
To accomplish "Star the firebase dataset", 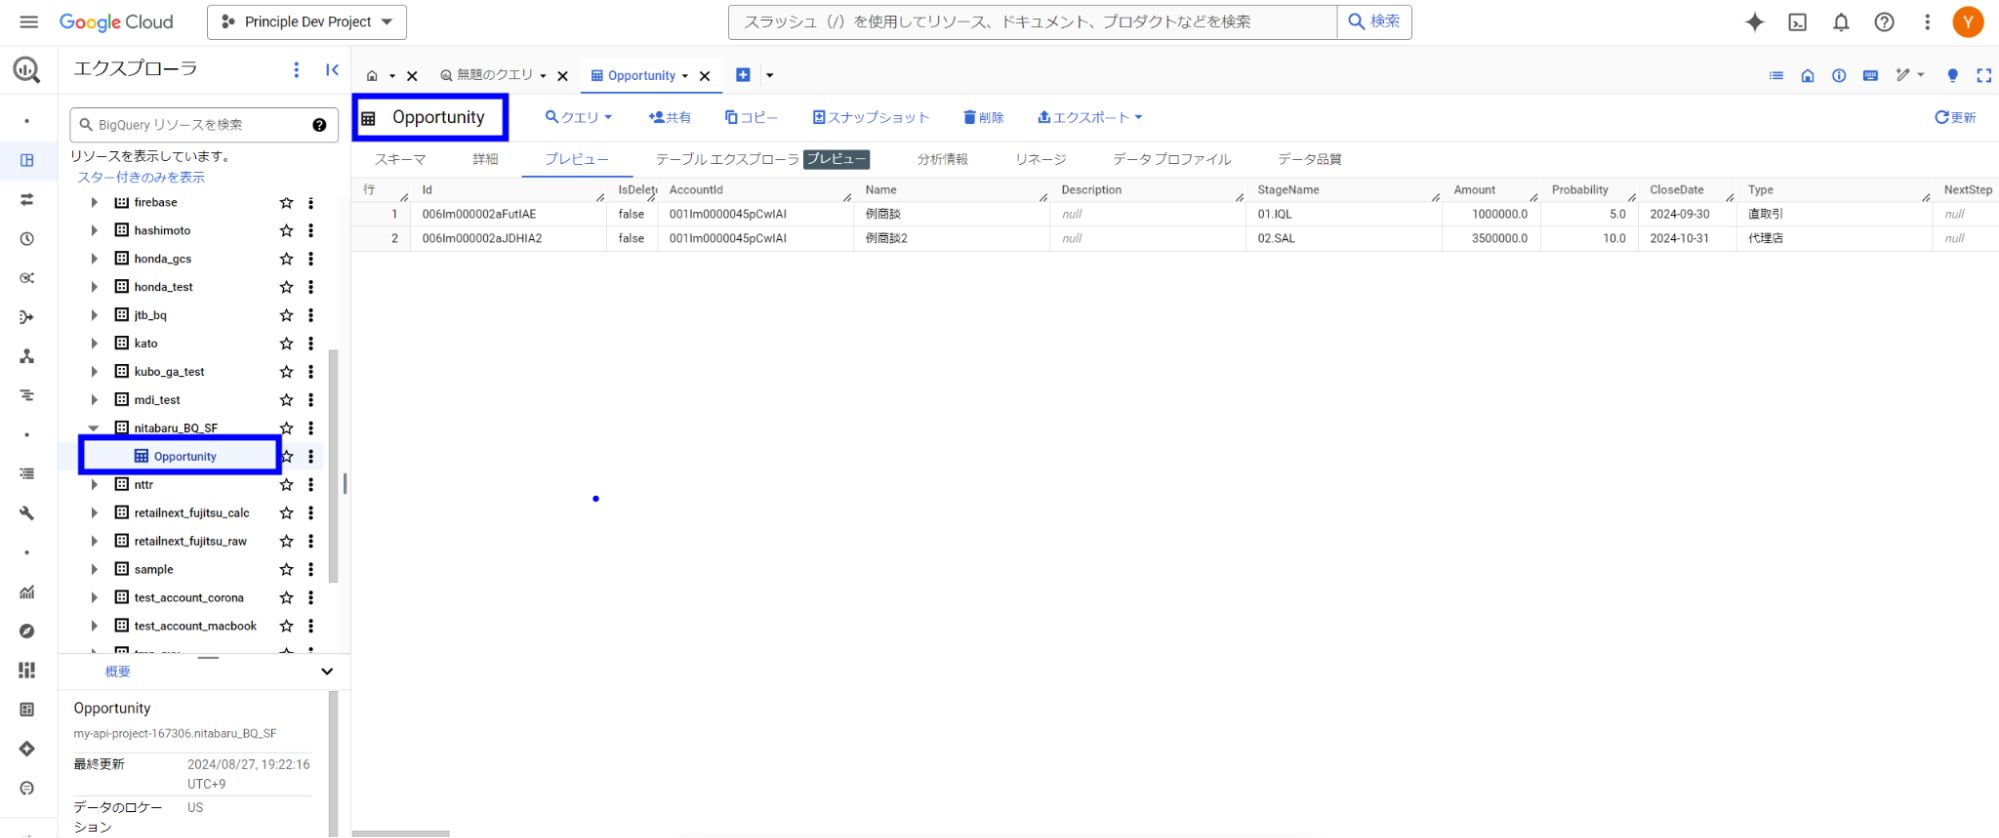I will point(286,203).
